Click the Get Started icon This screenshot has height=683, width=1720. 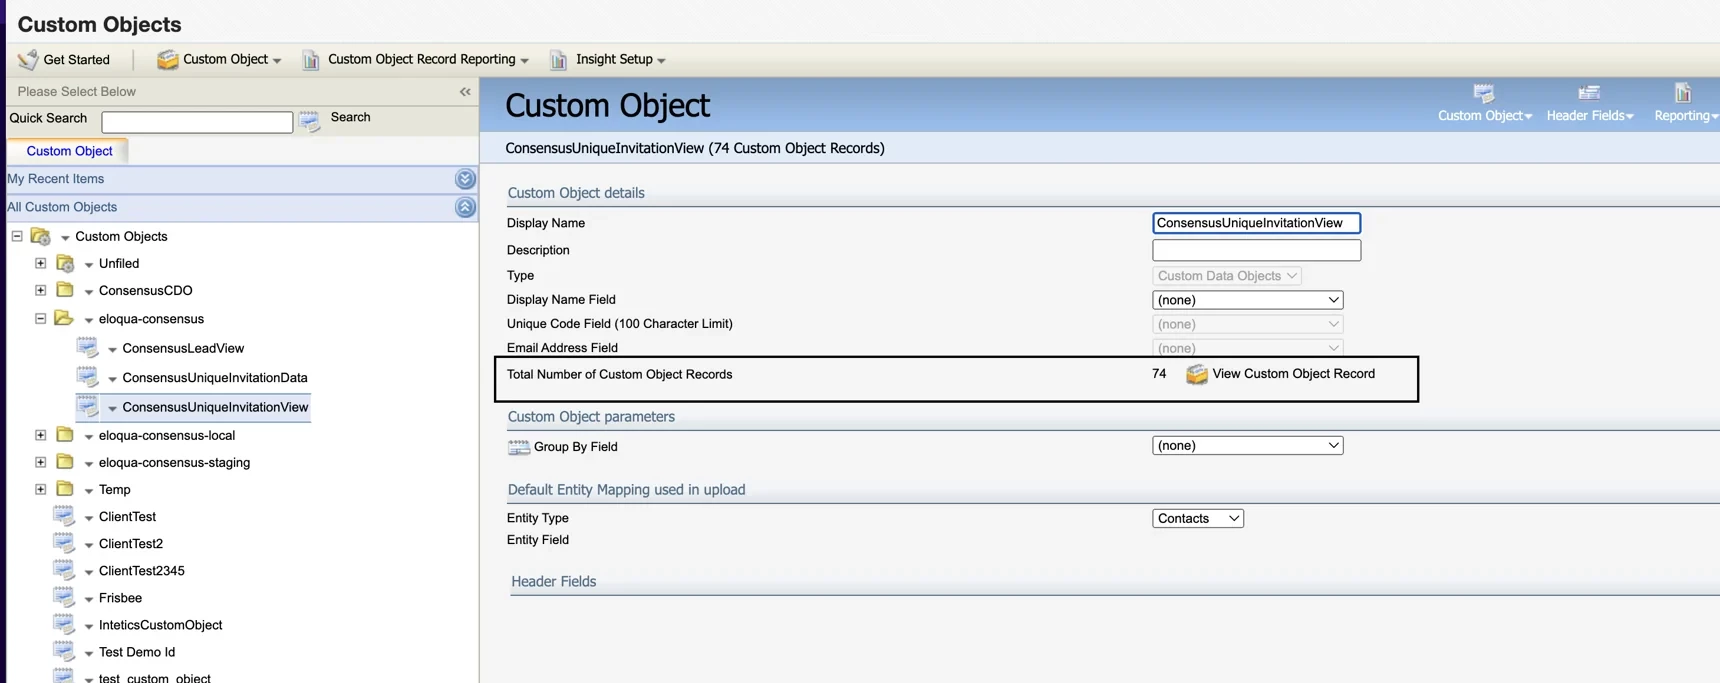pos(28,60)
